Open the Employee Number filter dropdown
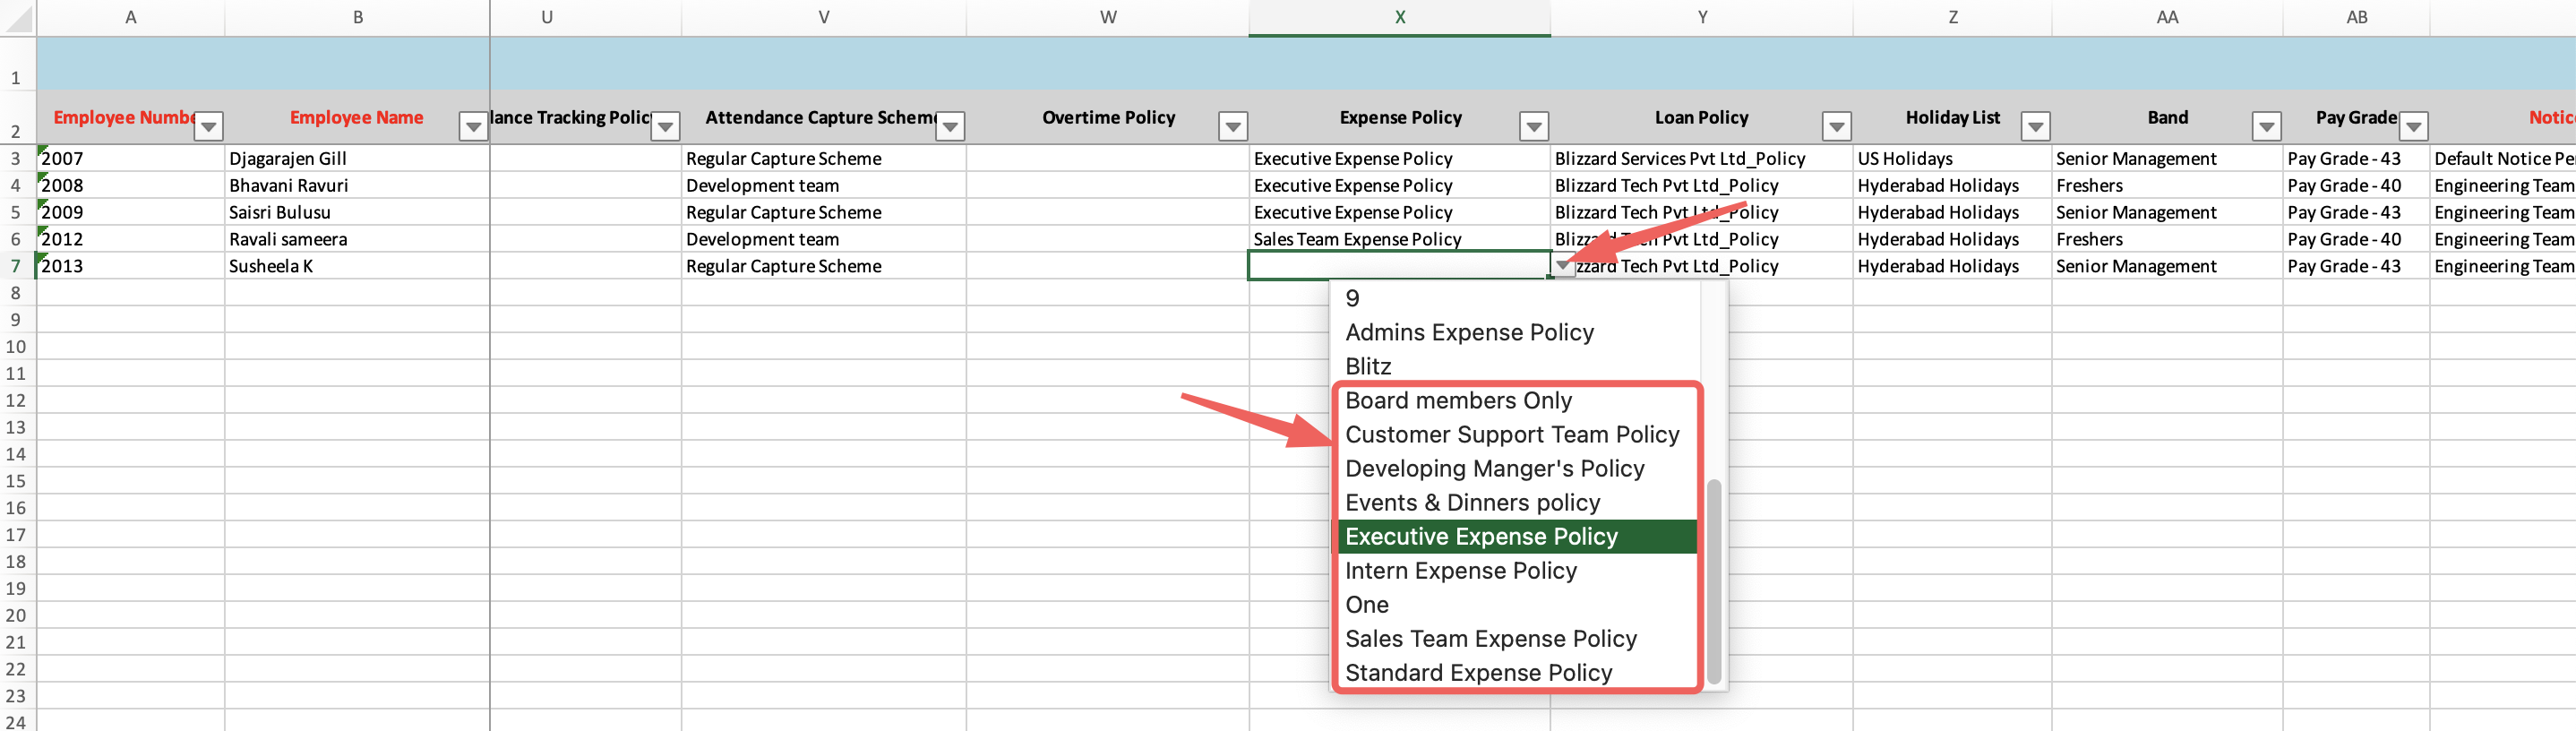Image resolution: width=2576 pixels, height=731 pixels. point(208,126)
